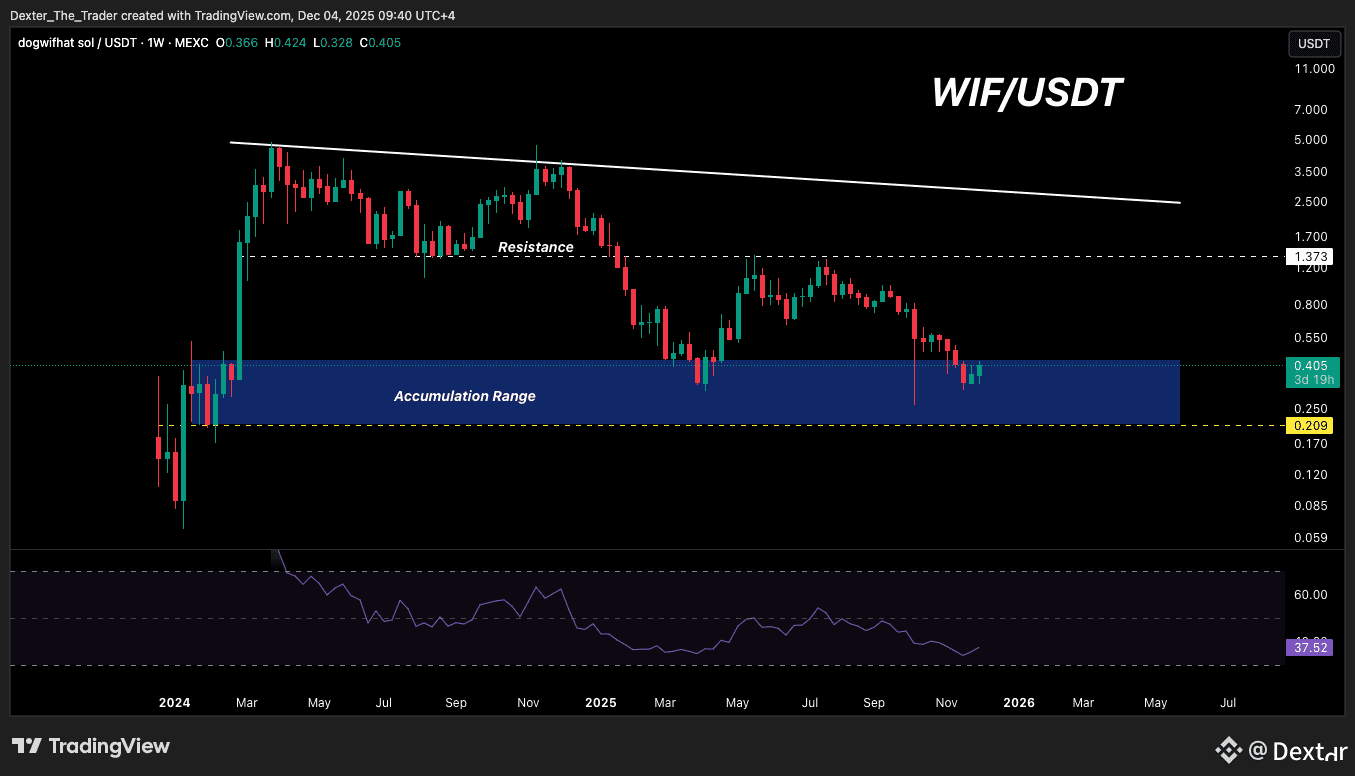
Task: Click the 2024 label on the time axis
Action: (175, 703)
